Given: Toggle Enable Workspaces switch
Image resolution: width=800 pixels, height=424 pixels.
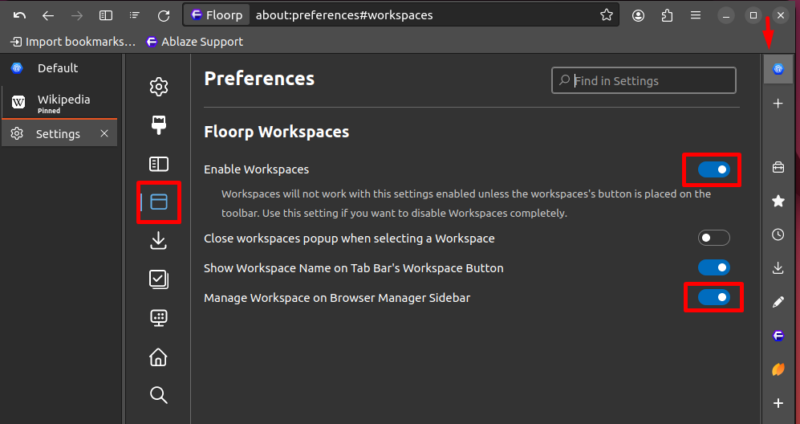Looking at the screenshot, I should (x=714, y=169).
